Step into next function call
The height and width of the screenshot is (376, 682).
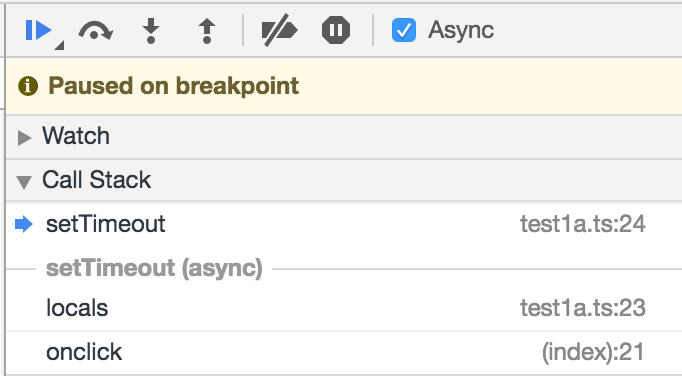click(x=151, y=31)
